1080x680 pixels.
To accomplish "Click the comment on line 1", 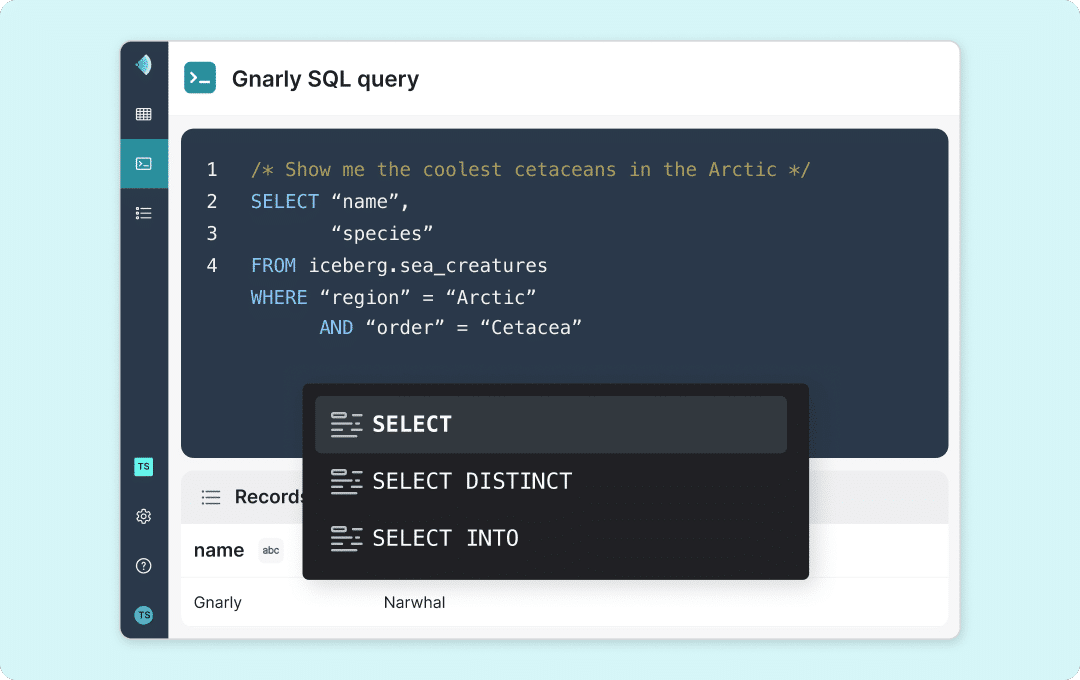I will (x=530, y=169).
